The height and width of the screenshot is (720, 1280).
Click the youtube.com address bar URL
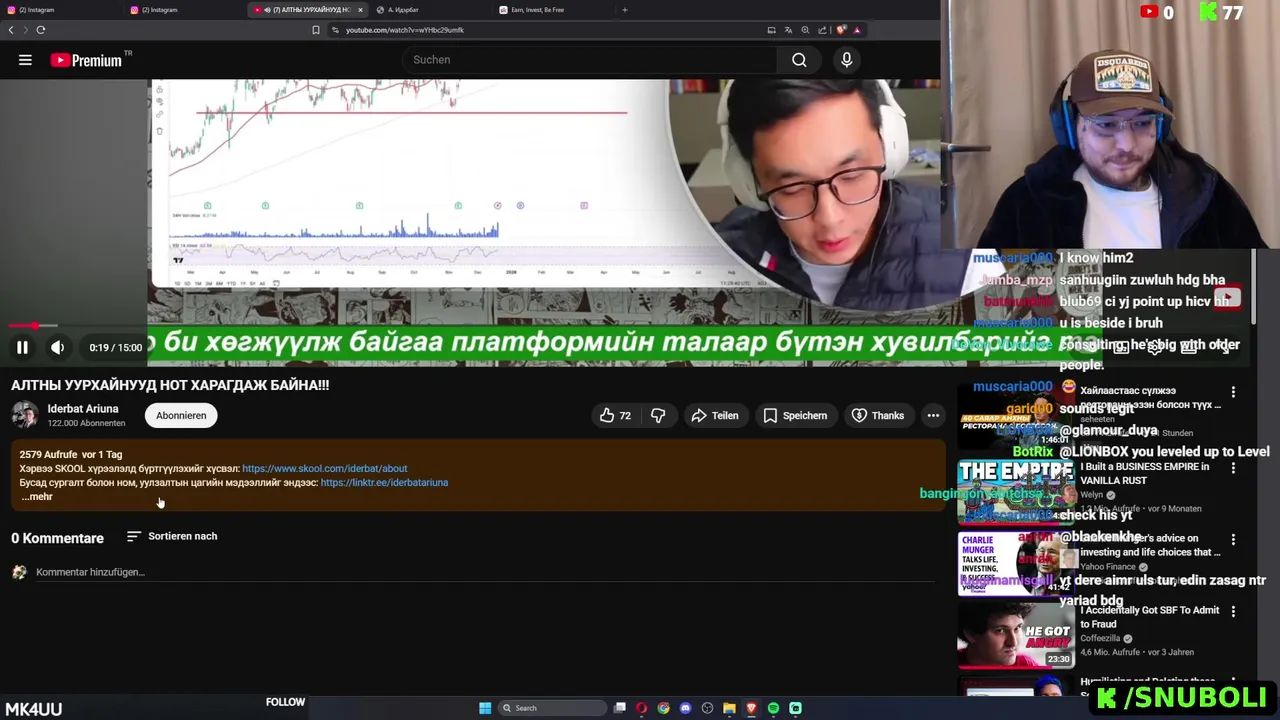tap(404, 30)
